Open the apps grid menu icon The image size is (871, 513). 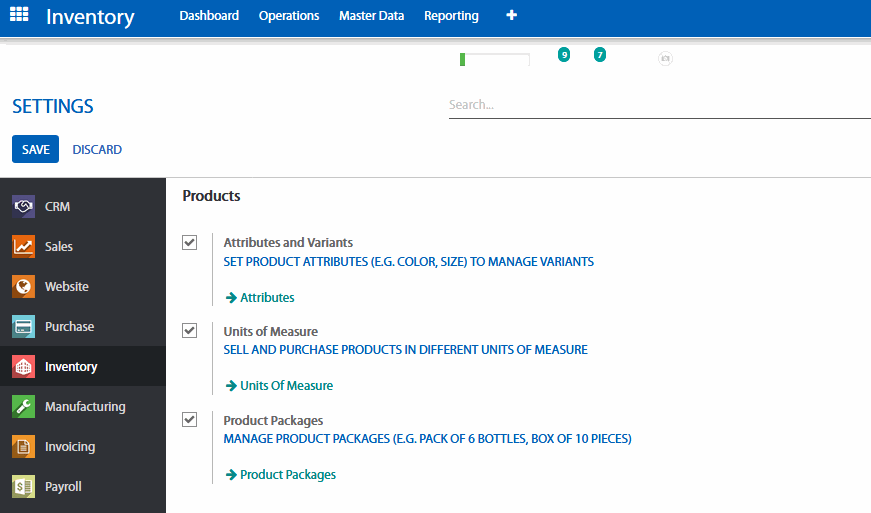(x=19, y=16)
